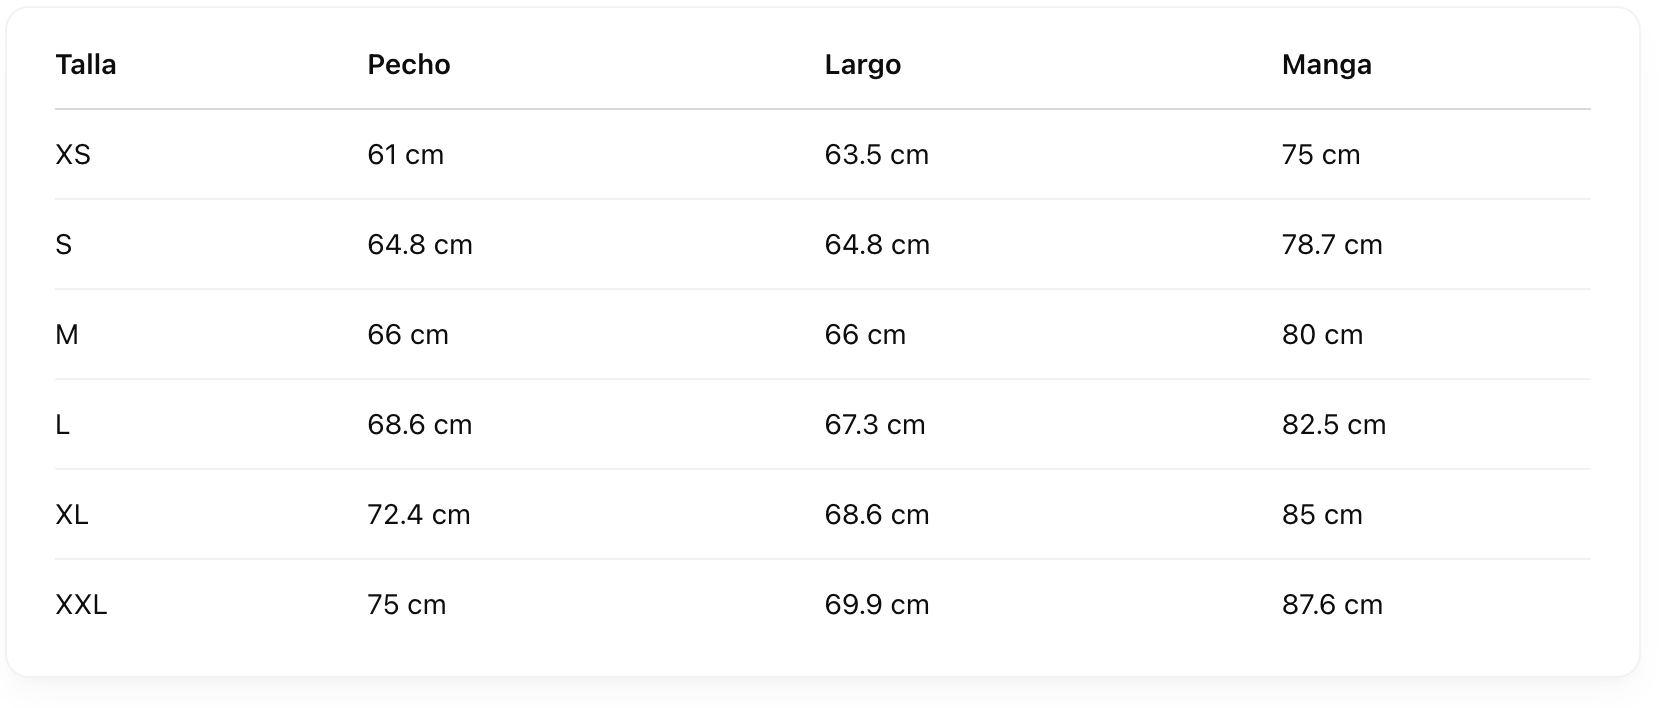Click the Largo column header
Image resolution: width=1666 pixels, height=708 pixels.
[863, 65]
